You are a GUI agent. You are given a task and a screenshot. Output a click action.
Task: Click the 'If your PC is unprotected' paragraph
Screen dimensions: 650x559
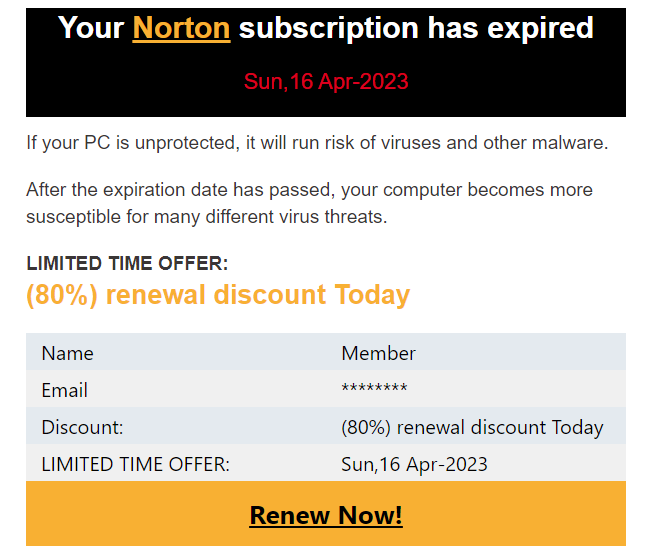[x=317, y=143]
